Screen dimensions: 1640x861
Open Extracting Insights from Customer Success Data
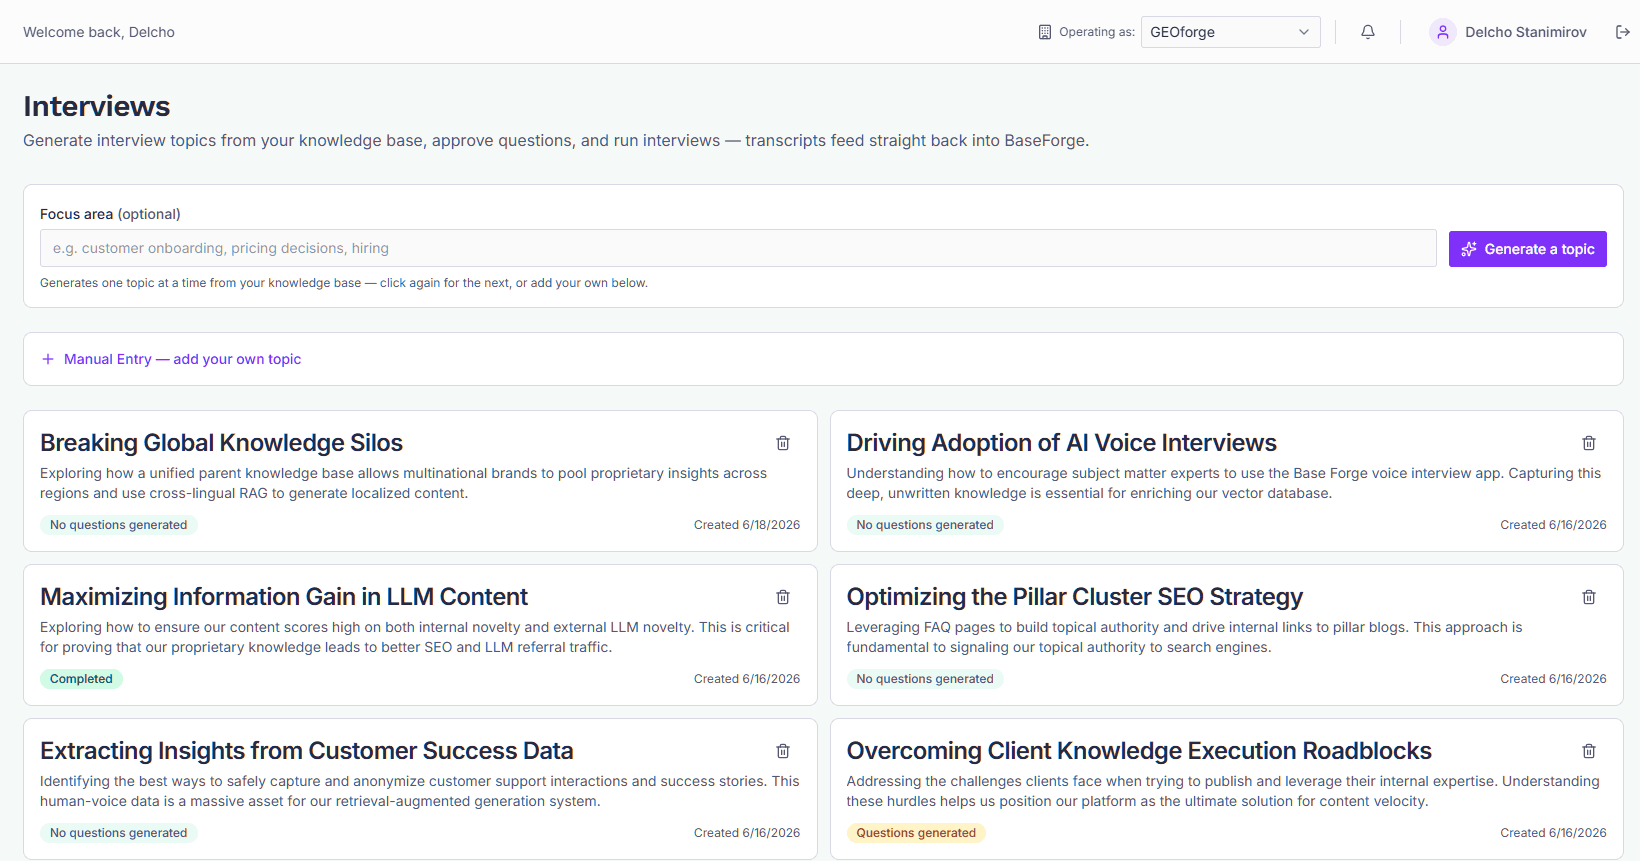coord(307,751)
